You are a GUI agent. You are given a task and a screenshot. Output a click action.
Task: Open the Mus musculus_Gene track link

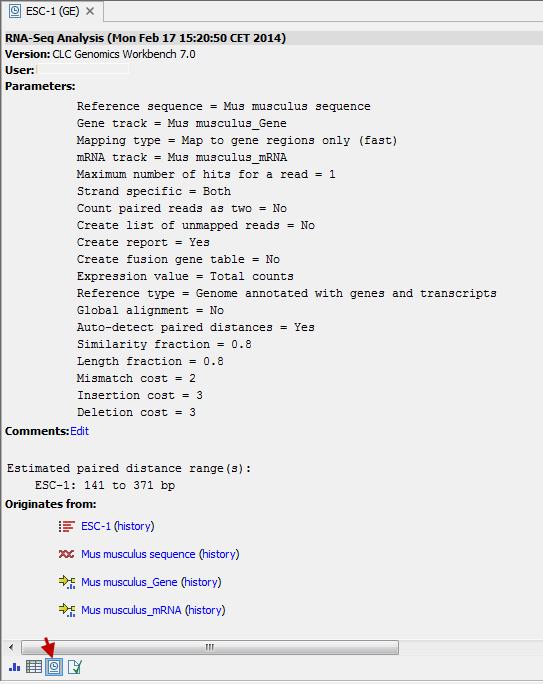[x=129, y=582]
